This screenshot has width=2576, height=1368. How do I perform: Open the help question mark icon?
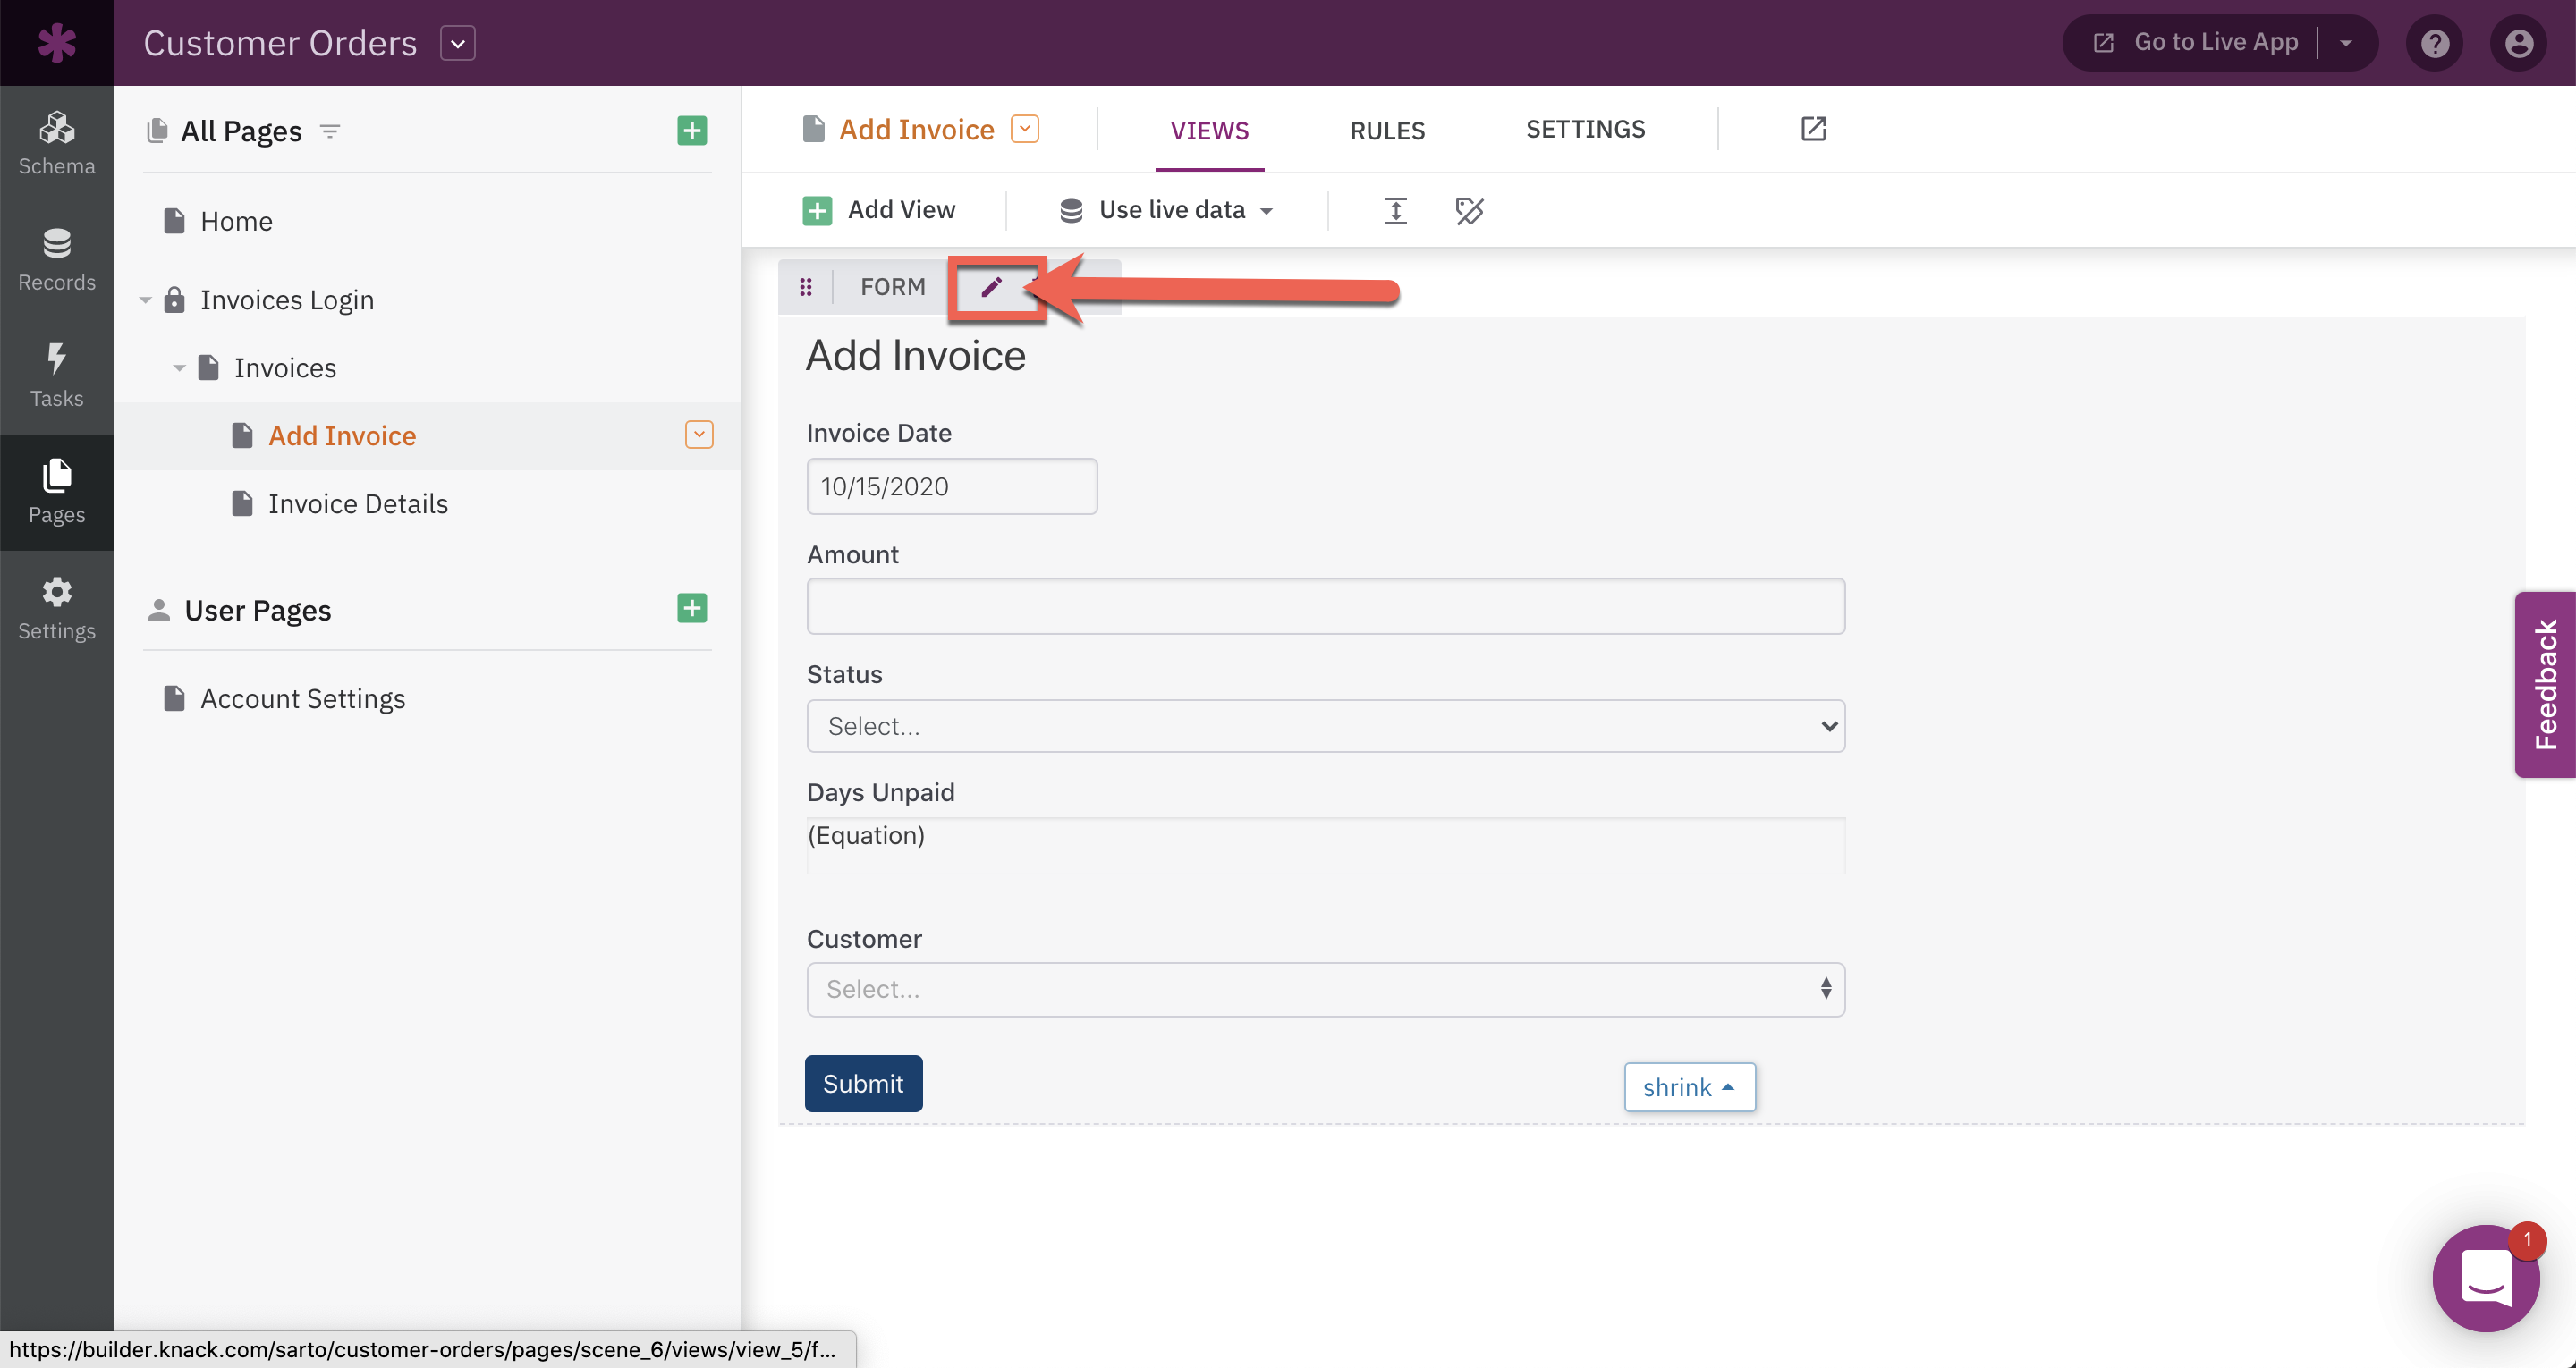(x=2434, y=43)
